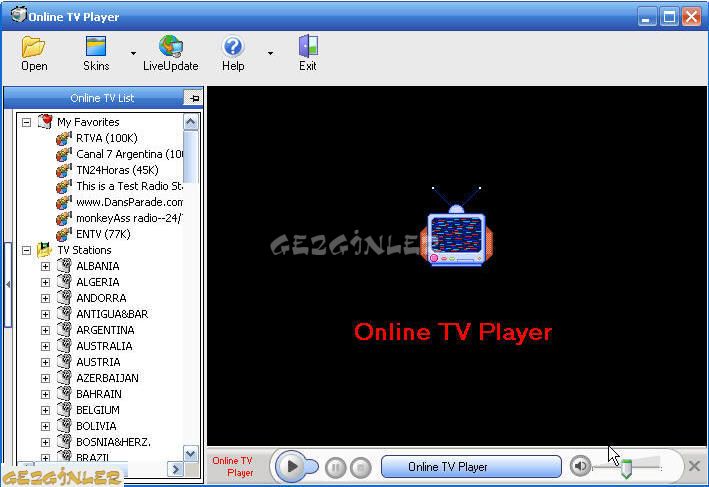Click the RTVA channel icon
Viewport: 709px width, 487px height.
64,138
